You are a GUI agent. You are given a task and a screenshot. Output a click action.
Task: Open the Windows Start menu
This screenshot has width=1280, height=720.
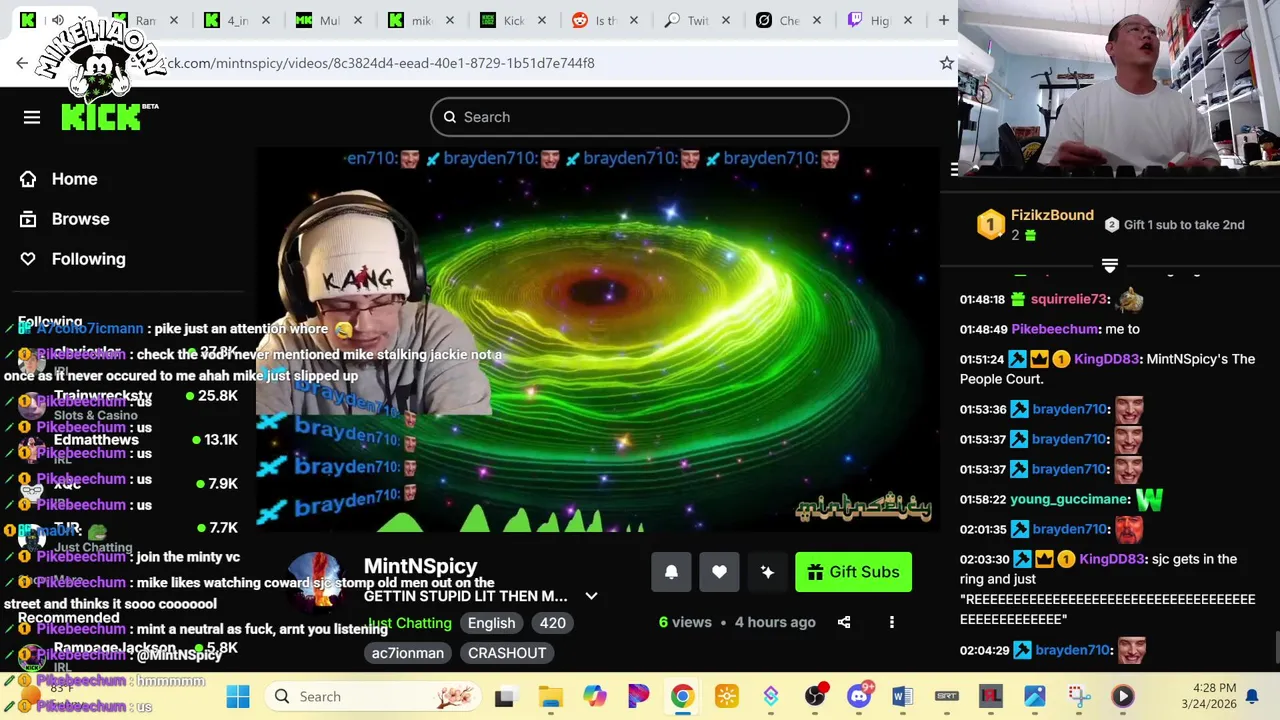[238, 696]
